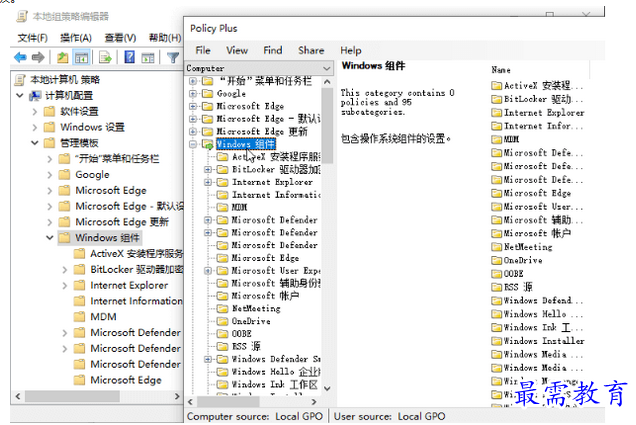The image size is (636, 425).
Task: Select highlighted Windows 组件 in Policy Plus tree
Action: (246, 144)
